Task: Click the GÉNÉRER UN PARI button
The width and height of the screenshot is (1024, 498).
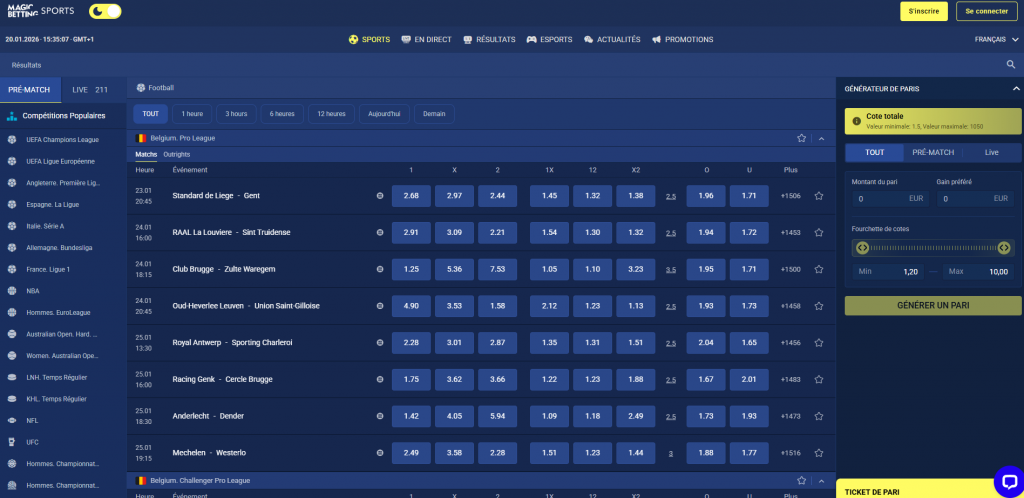Action: [933, 305]
